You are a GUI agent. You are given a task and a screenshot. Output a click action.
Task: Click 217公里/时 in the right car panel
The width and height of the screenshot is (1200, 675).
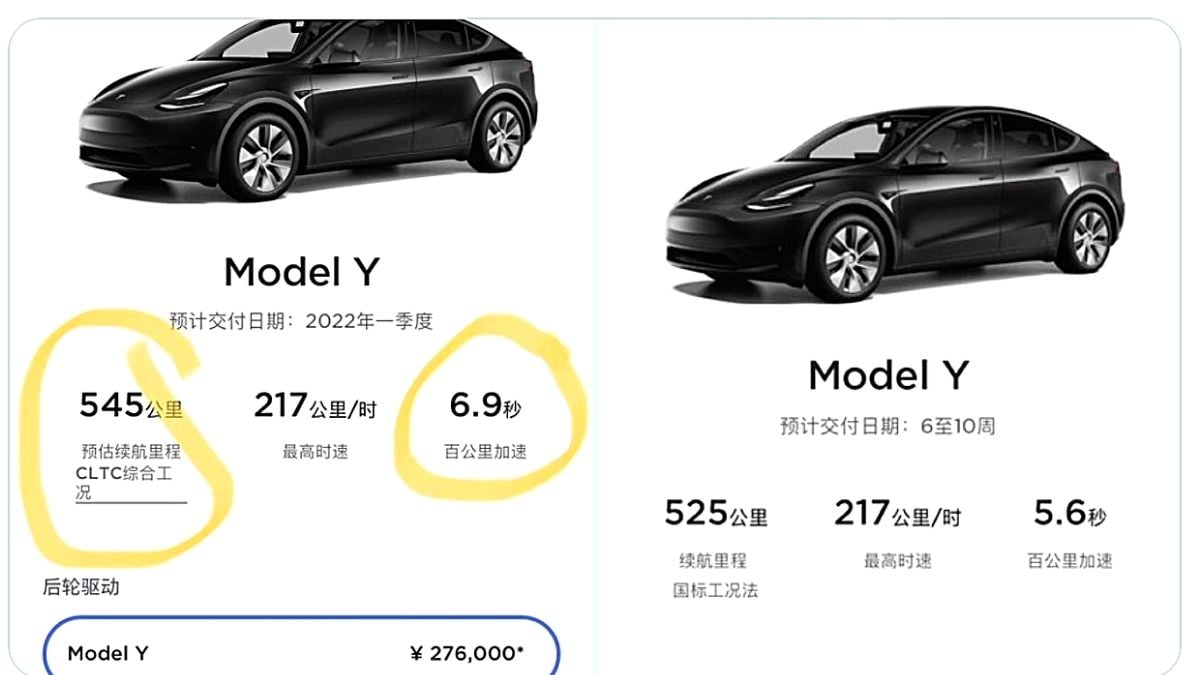897,514
